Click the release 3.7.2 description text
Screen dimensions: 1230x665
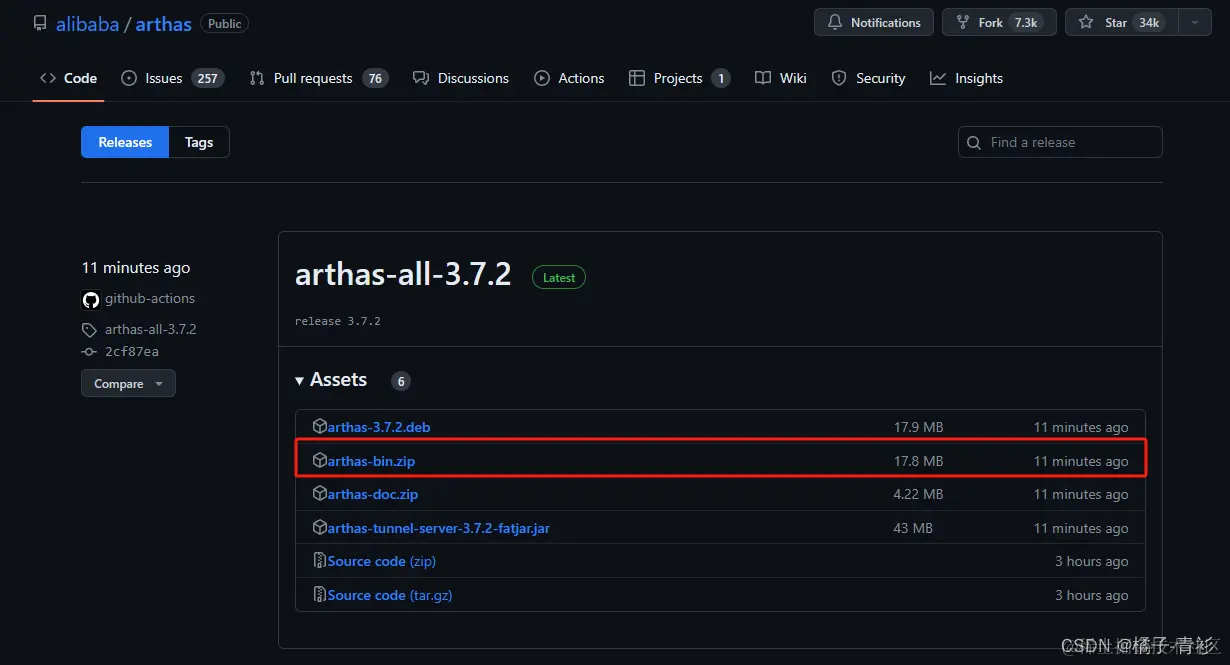(337, 321)
